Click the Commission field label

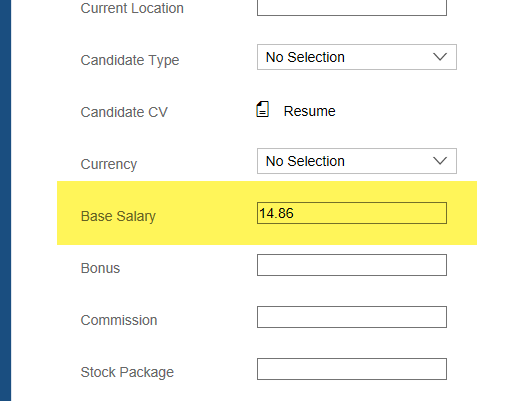pyautogui.click(x=119, y=320)
